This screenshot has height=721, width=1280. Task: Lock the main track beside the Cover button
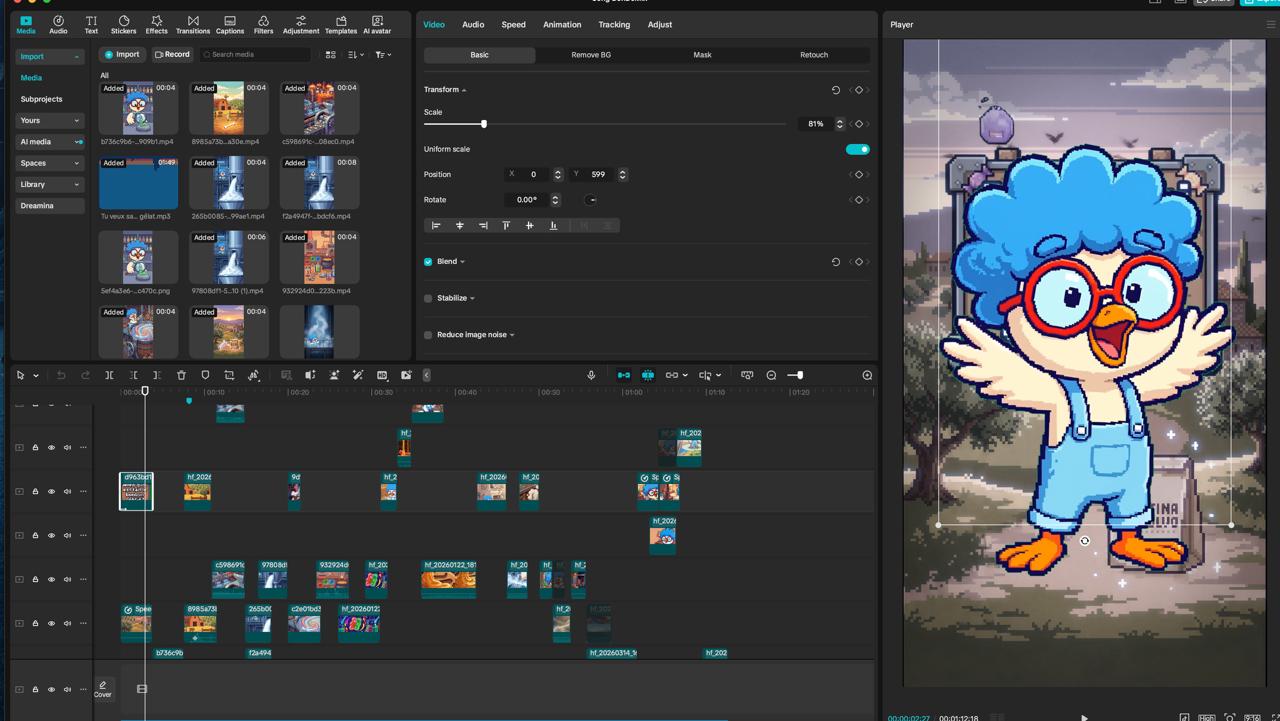click(x=35, y=689)
